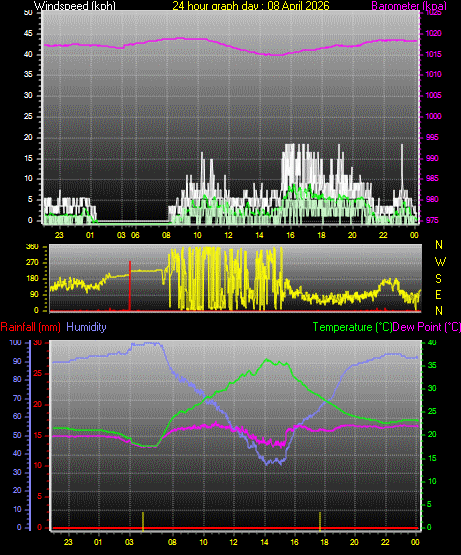
Task: Select the 1005 value on the barometer axis
Action: [x=434, y=96]
